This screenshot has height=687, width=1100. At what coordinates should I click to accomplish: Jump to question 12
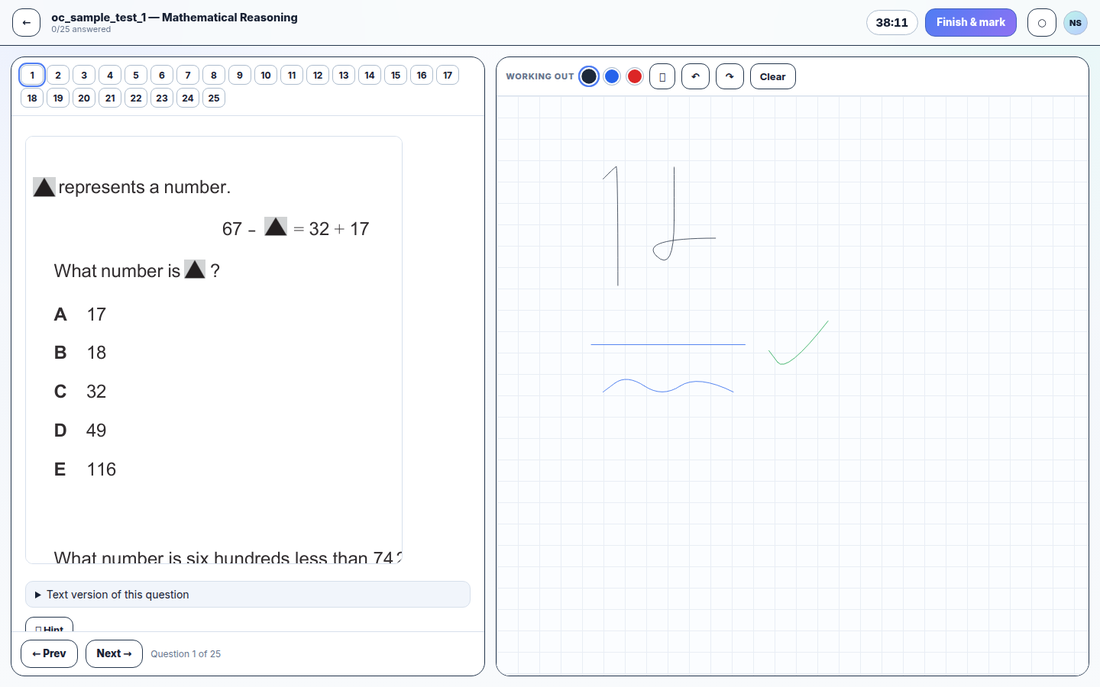[318, 75]
